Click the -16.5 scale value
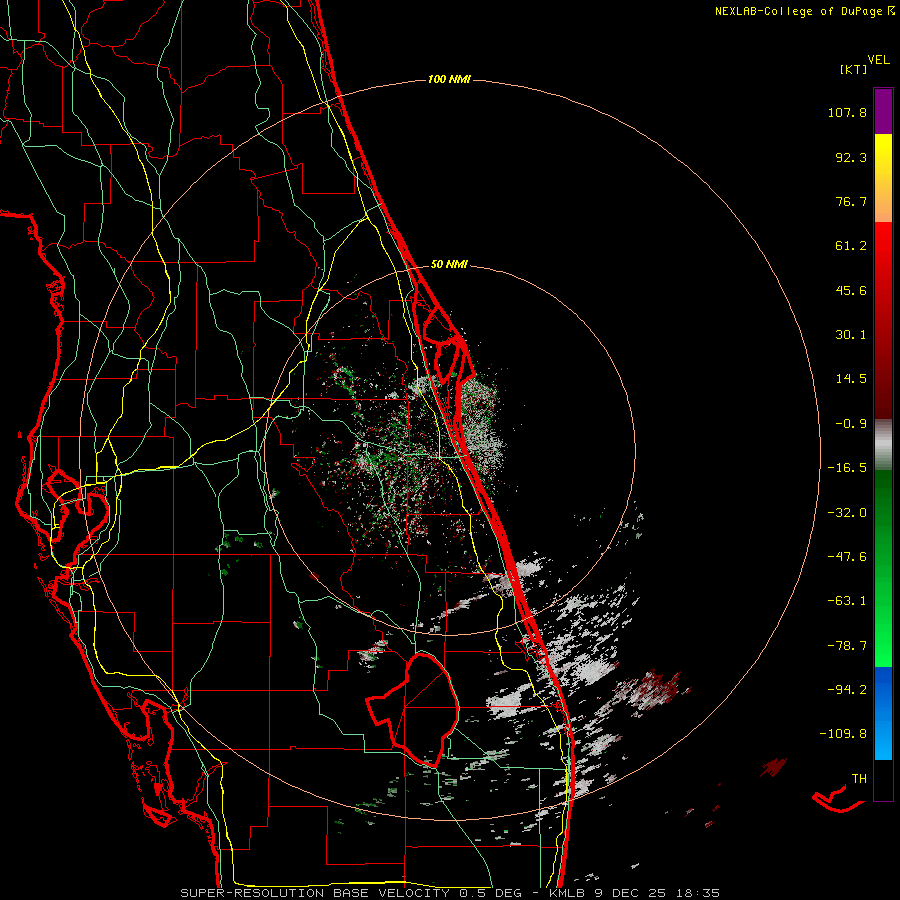 tap(847, 468)
